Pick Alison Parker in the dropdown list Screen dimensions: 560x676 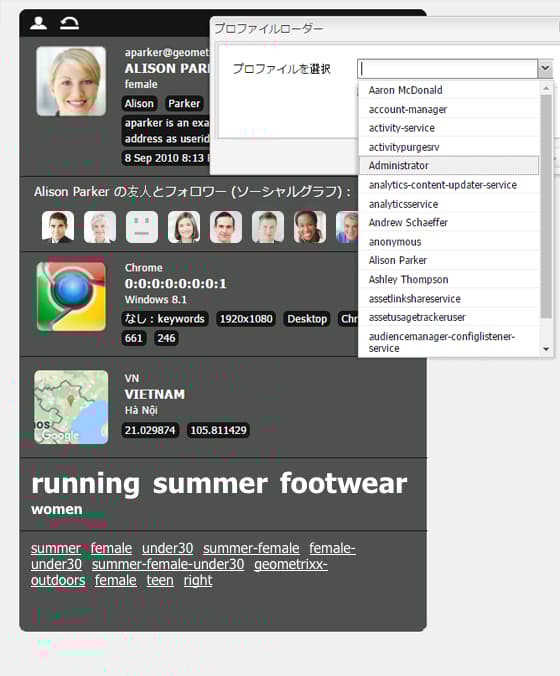pyautogui.click(x=449, y=260)
